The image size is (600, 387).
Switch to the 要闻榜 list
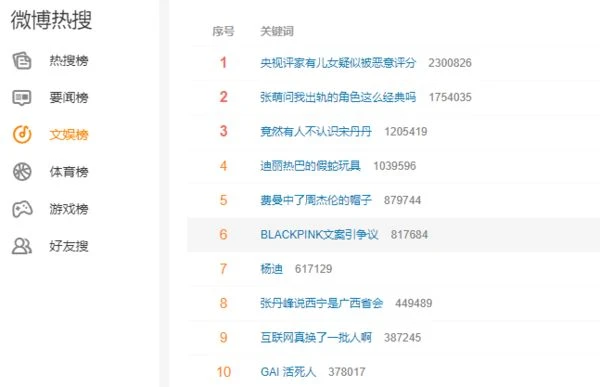click(69, 98)
